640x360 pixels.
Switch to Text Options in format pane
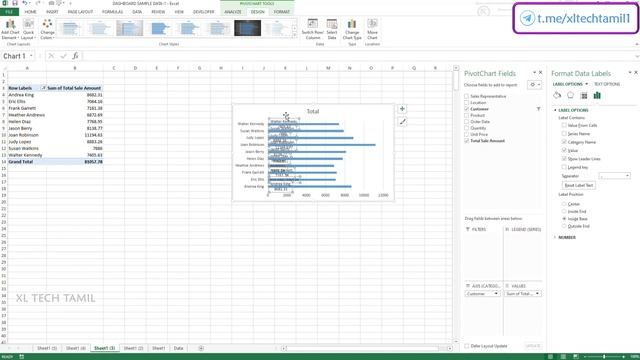pos(607,84)
